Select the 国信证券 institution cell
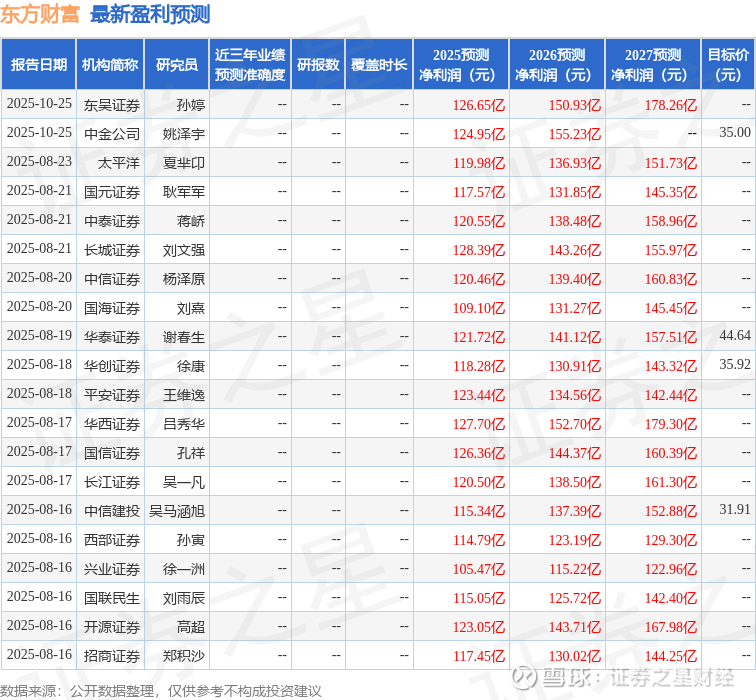This screenshot has width=756, height=700. [x=112, y=453]
